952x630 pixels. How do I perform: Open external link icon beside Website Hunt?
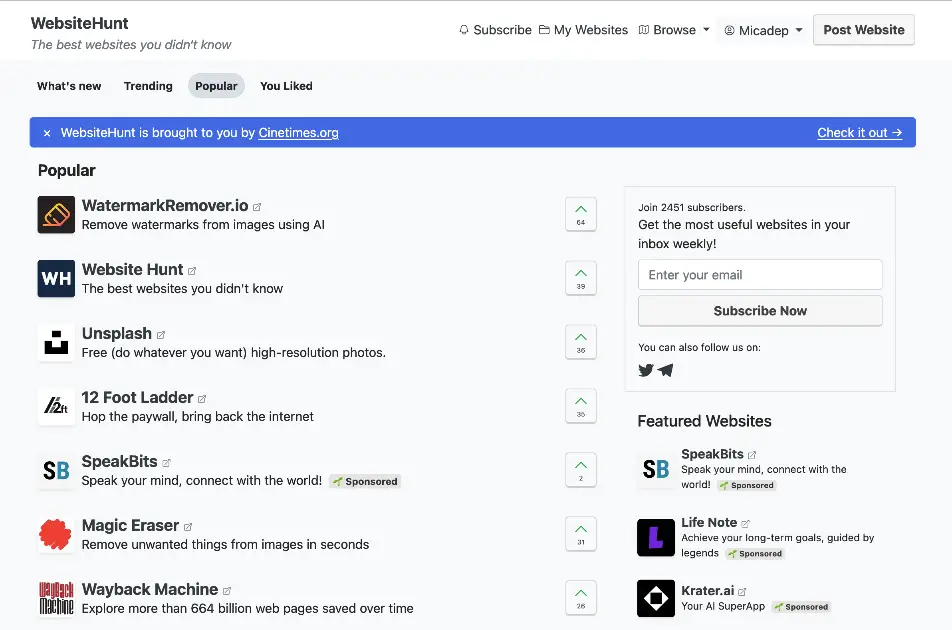(x=192, y=271)
